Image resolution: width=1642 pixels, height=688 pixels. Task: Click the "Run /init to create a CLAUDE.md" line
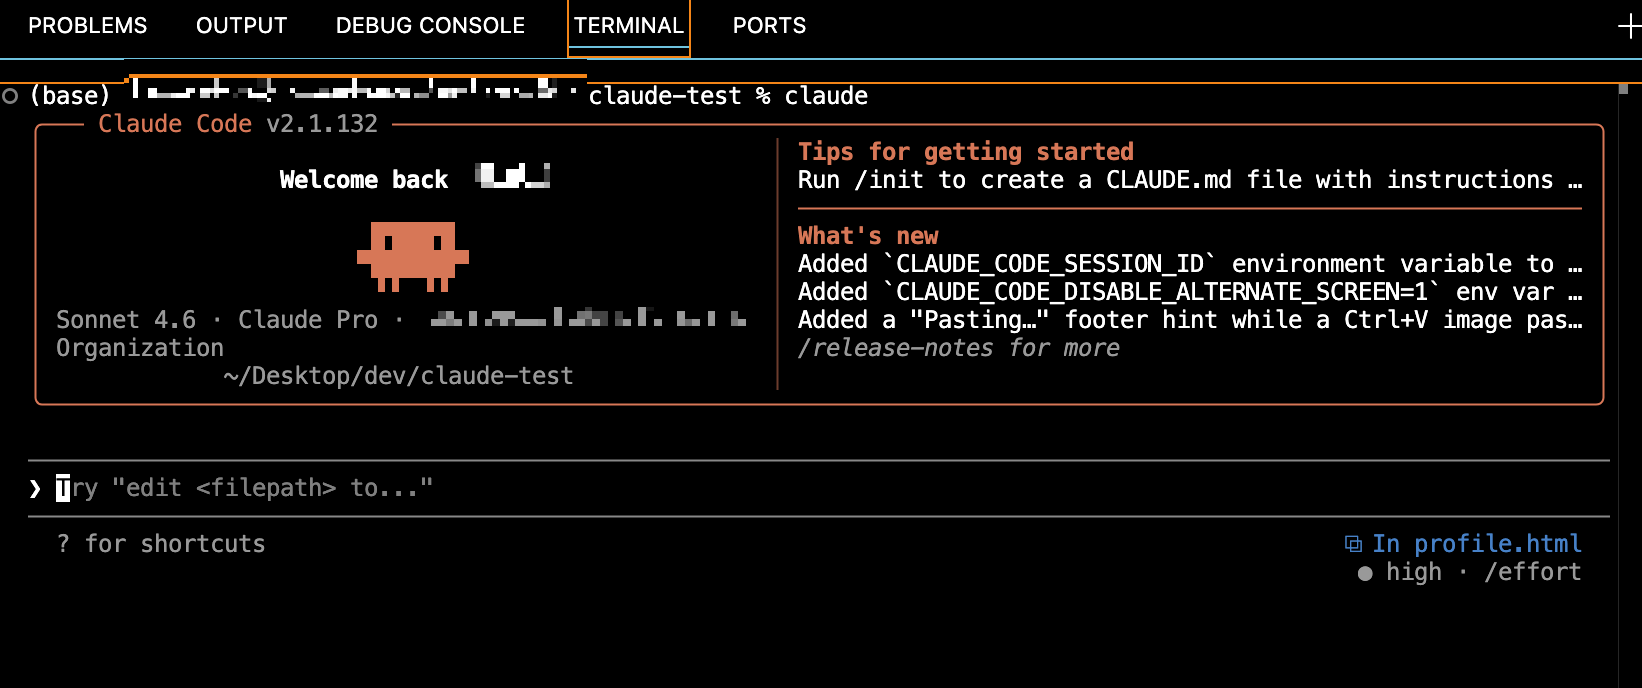coord(1190,180)
